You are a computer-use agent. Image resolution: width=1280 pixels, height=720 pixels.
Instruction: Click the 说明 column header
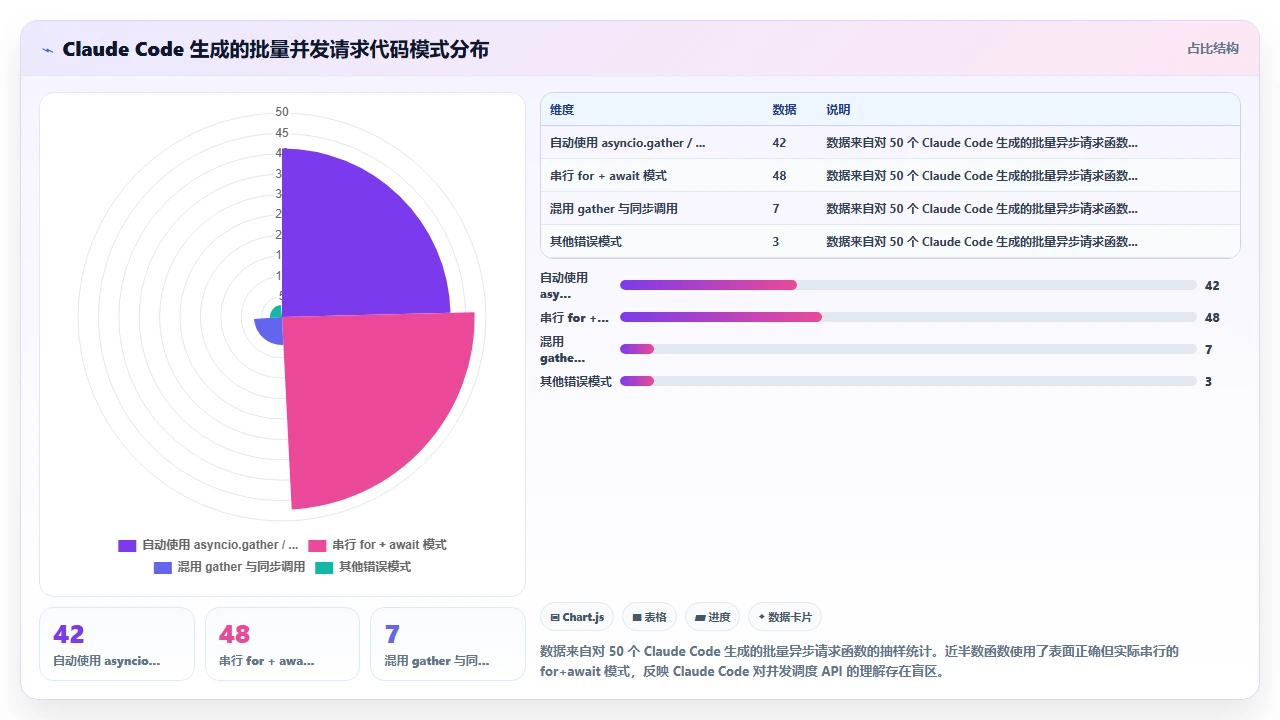(x=838, y=110)
